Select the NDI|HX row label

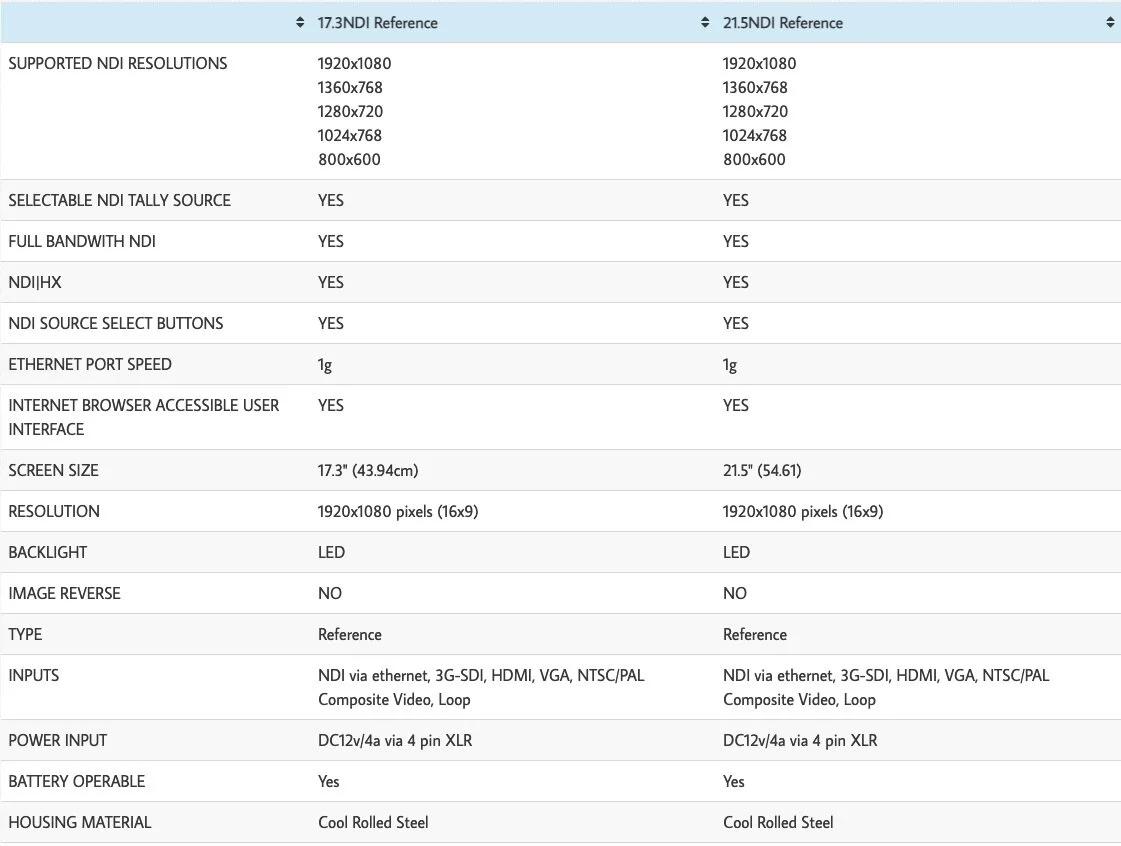click(x=35, y=282)
